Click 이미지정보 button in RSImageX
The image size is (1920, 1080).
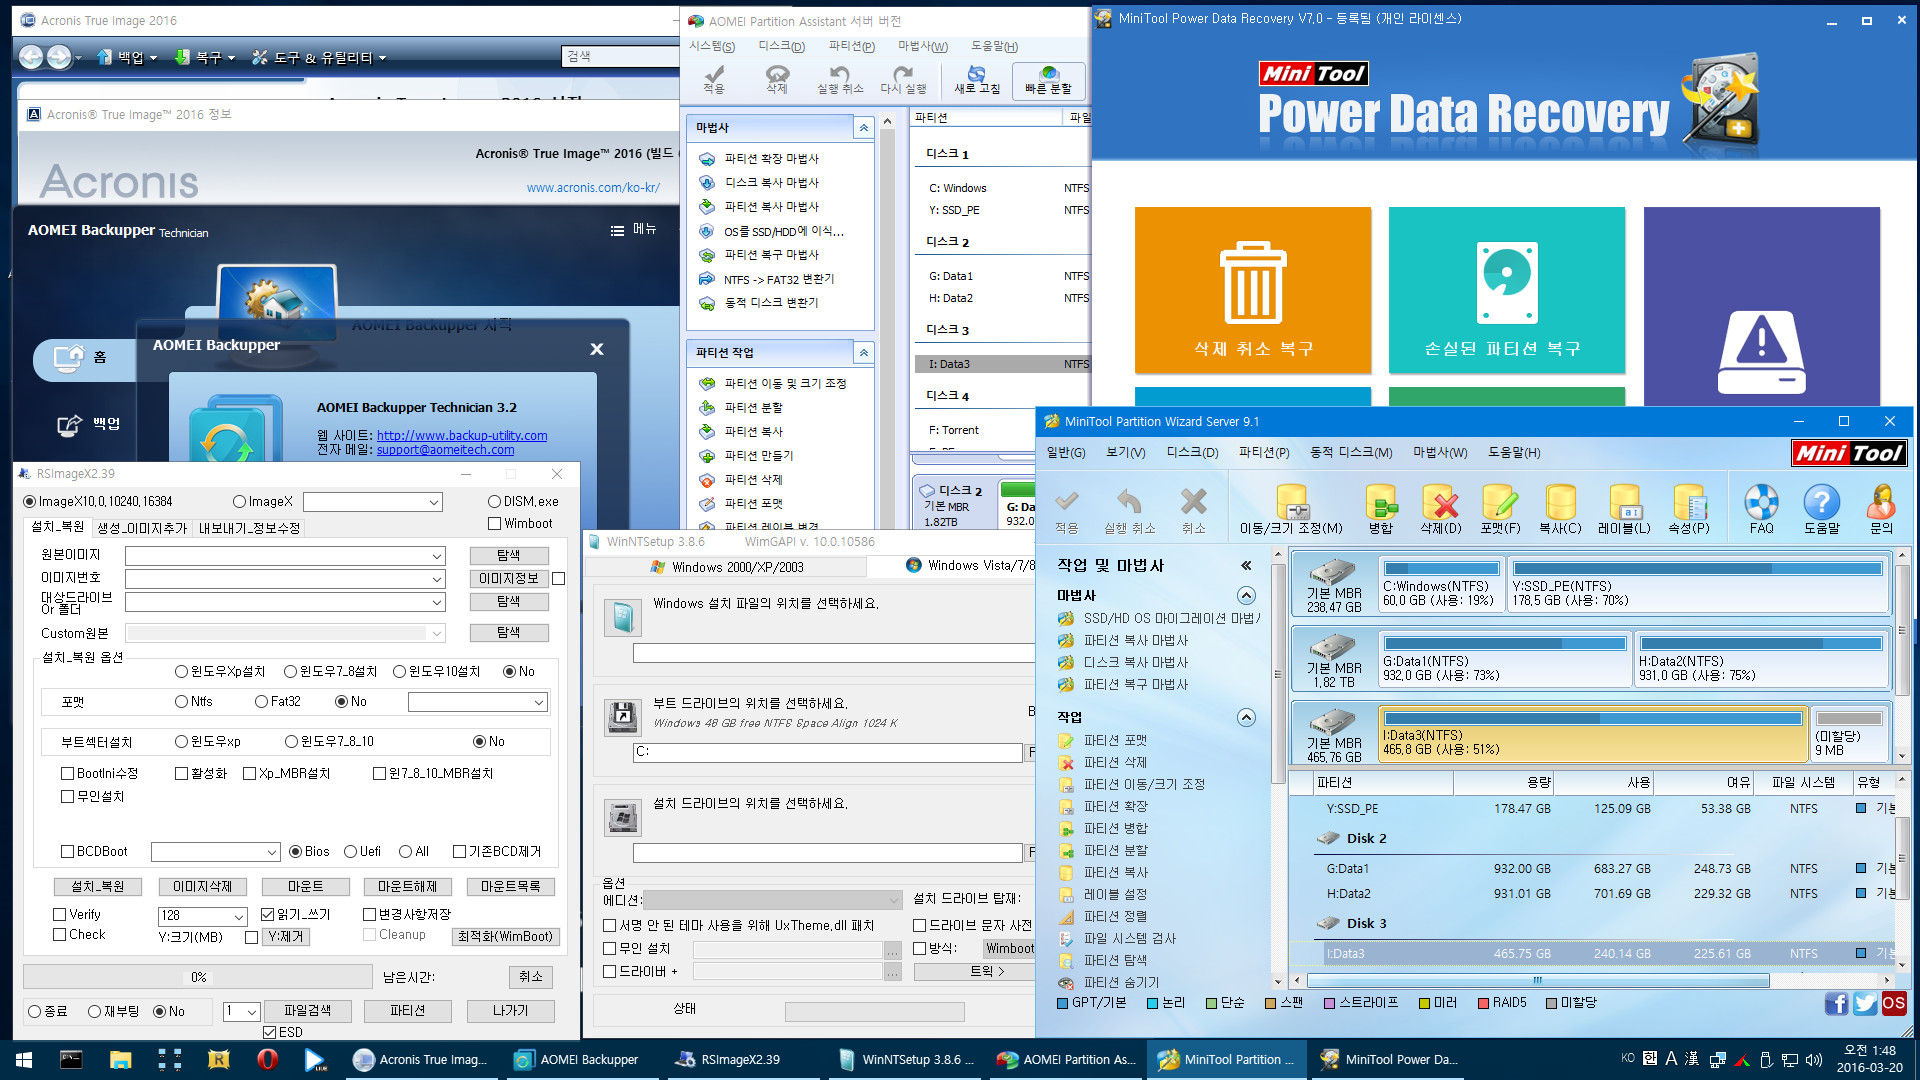(509, 579)
